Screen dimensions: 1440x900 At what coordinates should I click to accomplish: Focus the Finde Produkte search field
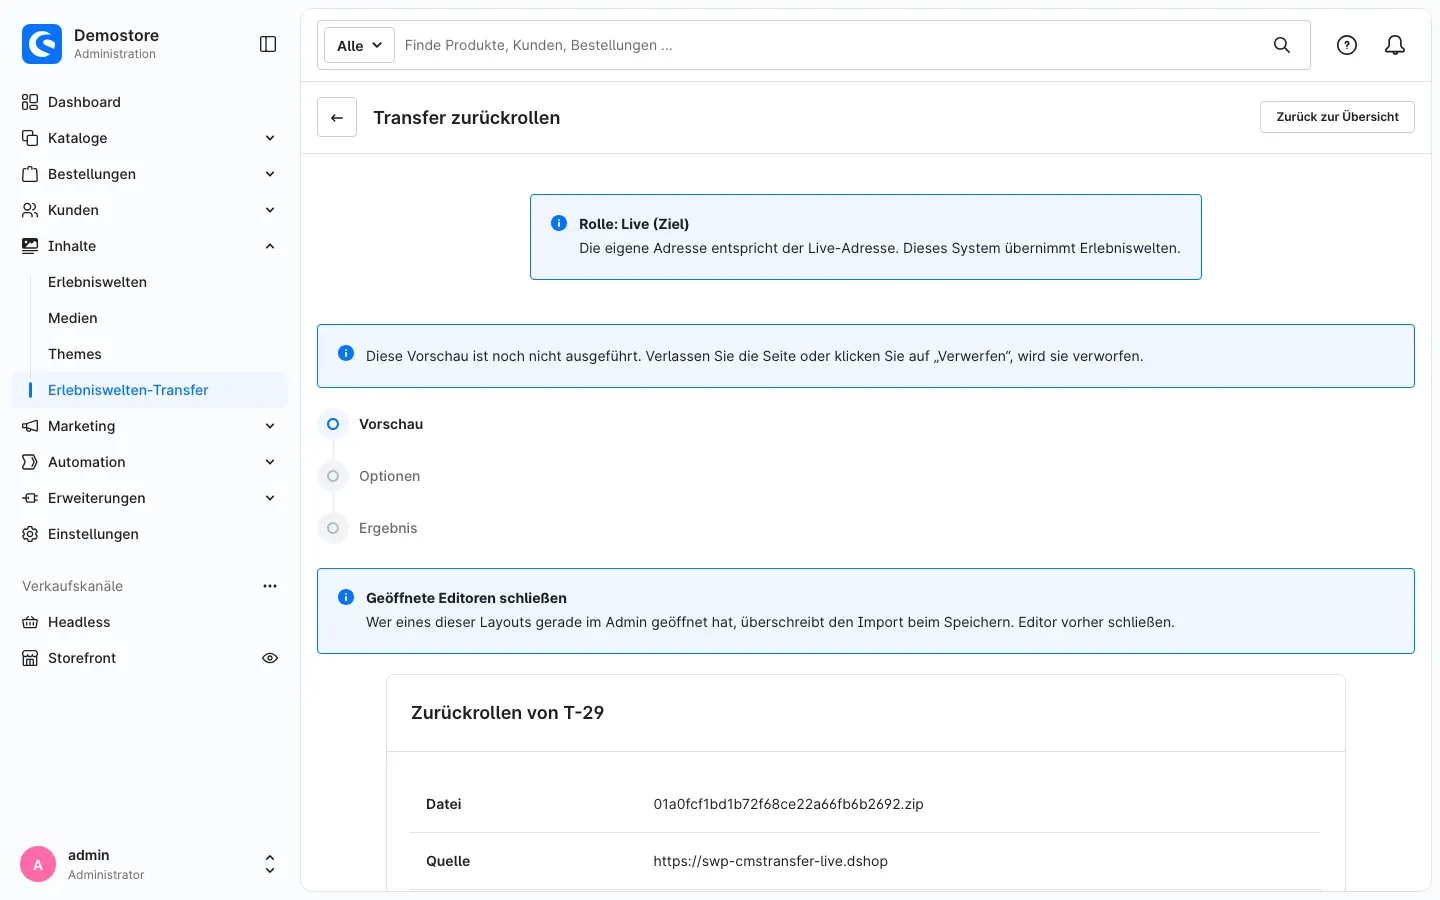click(x=830, y=45)
